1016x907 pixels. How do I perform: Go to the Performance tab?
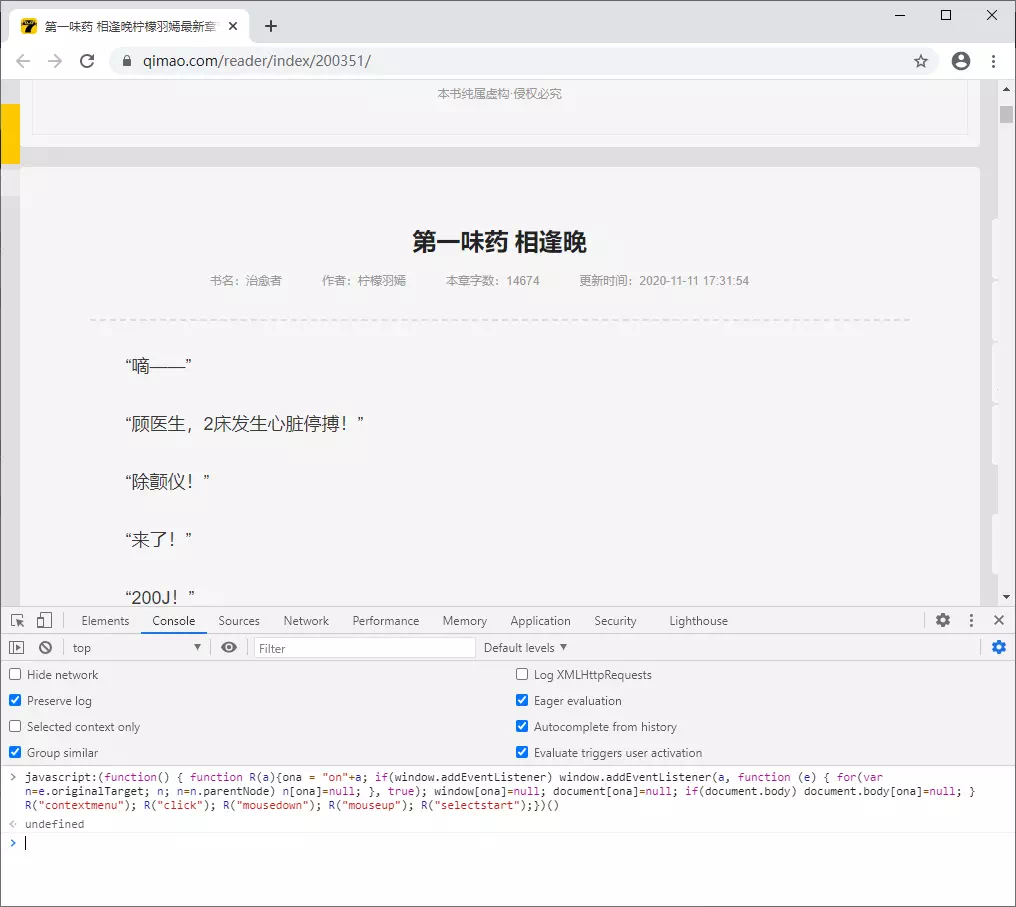(x=386, y=621)
